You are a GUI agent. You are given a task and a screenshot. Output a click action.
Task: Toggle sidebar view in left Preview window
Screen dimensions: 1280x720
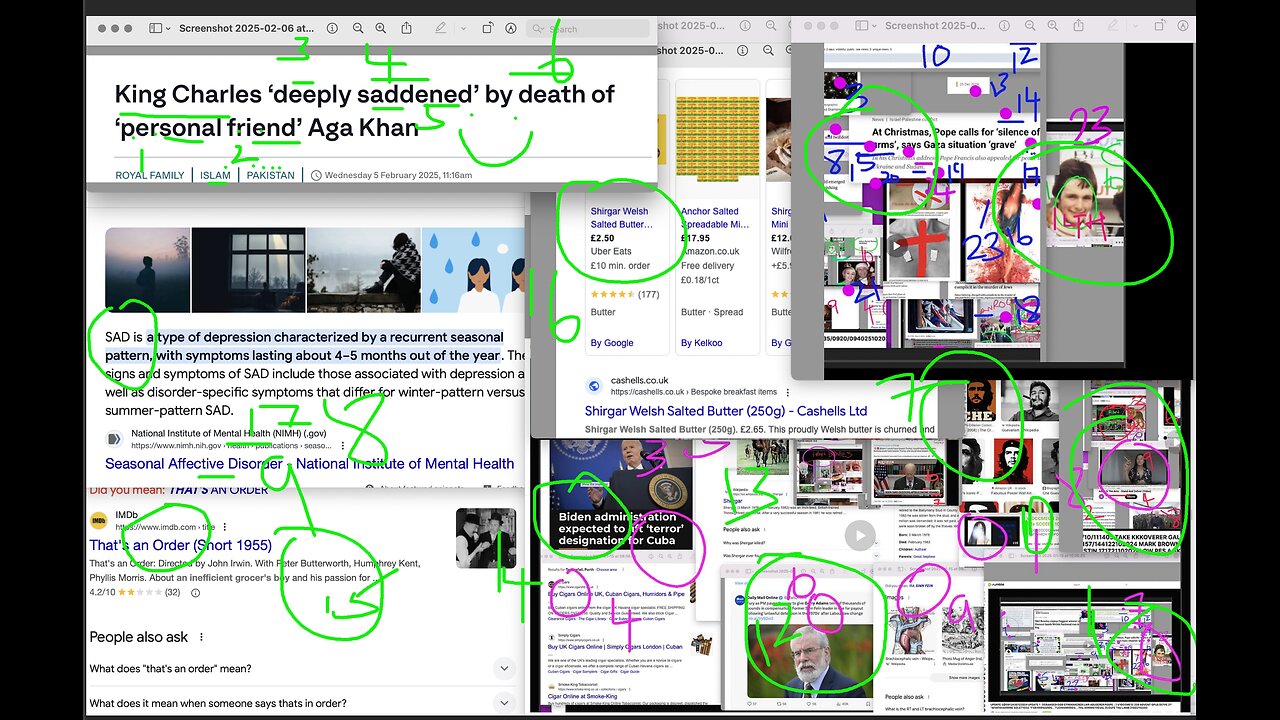(155, 29)
